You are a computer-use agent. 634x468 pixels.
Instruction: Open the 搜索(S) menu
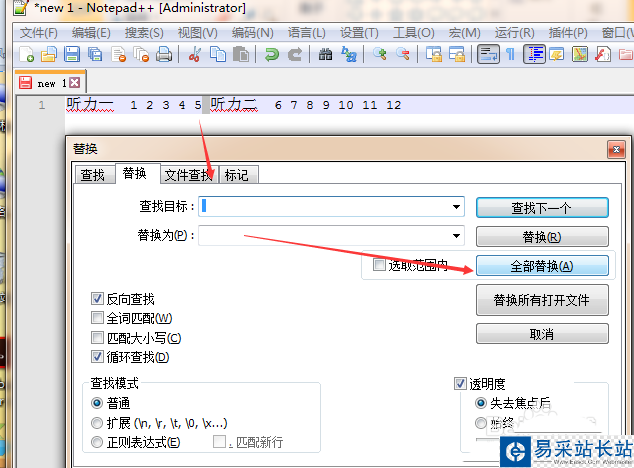point(144,33)
